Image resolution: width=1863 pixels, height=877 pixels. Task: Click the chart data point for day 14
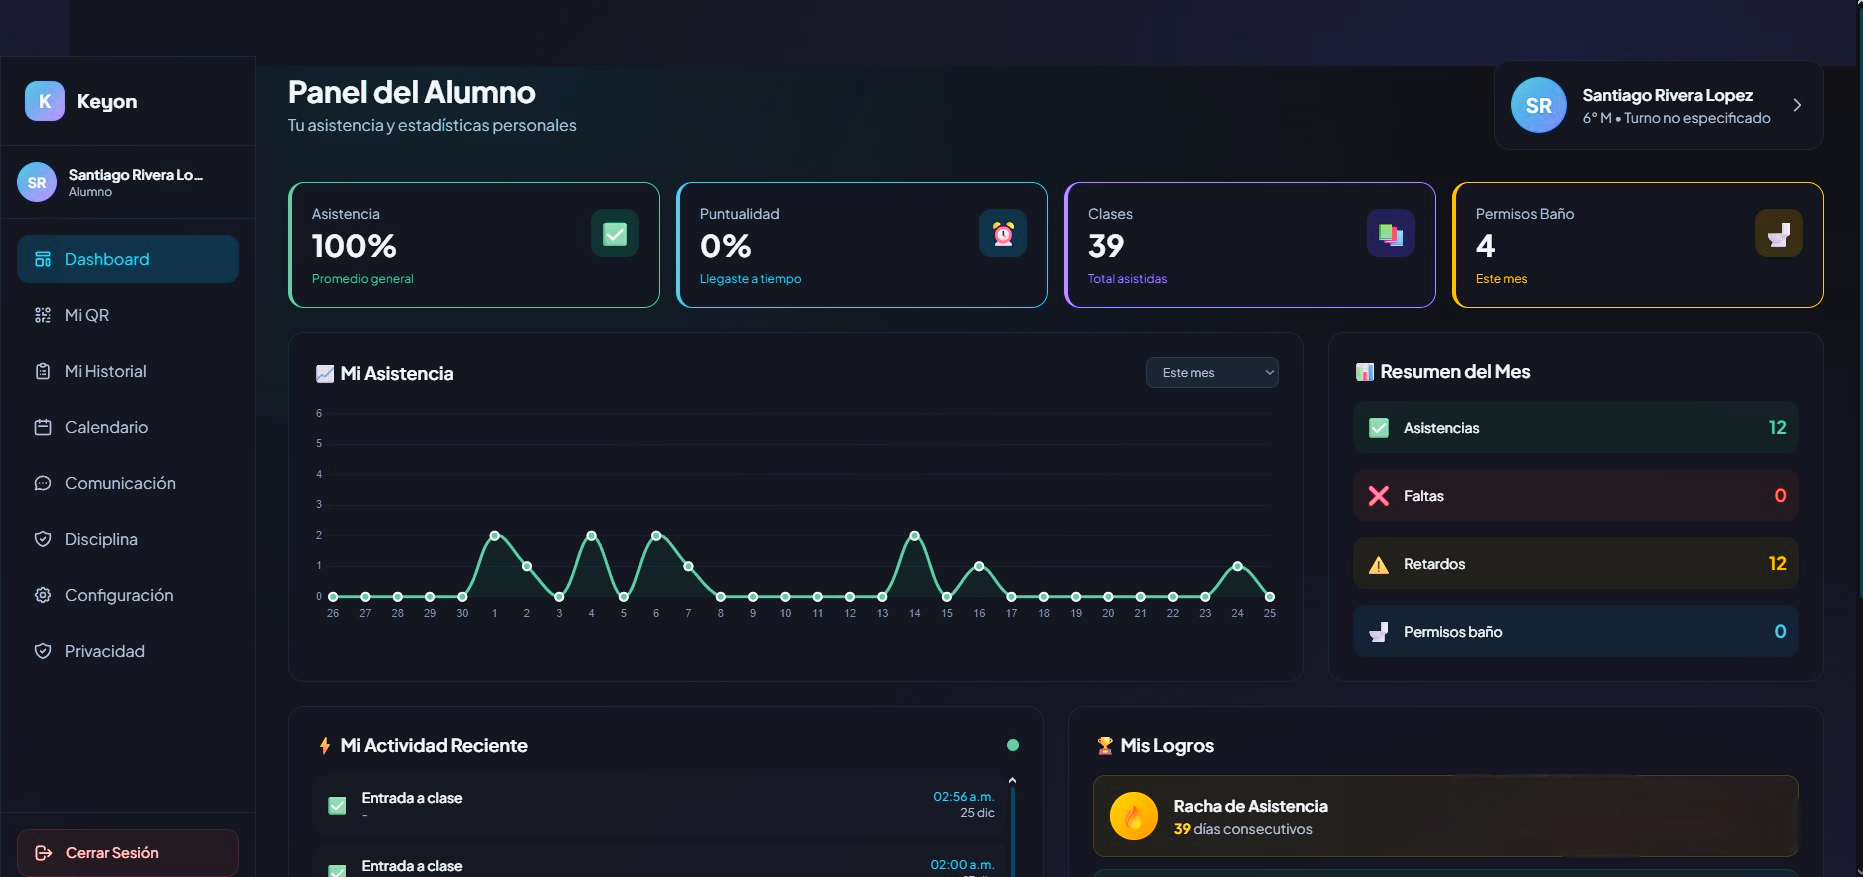tap(914, 536)
